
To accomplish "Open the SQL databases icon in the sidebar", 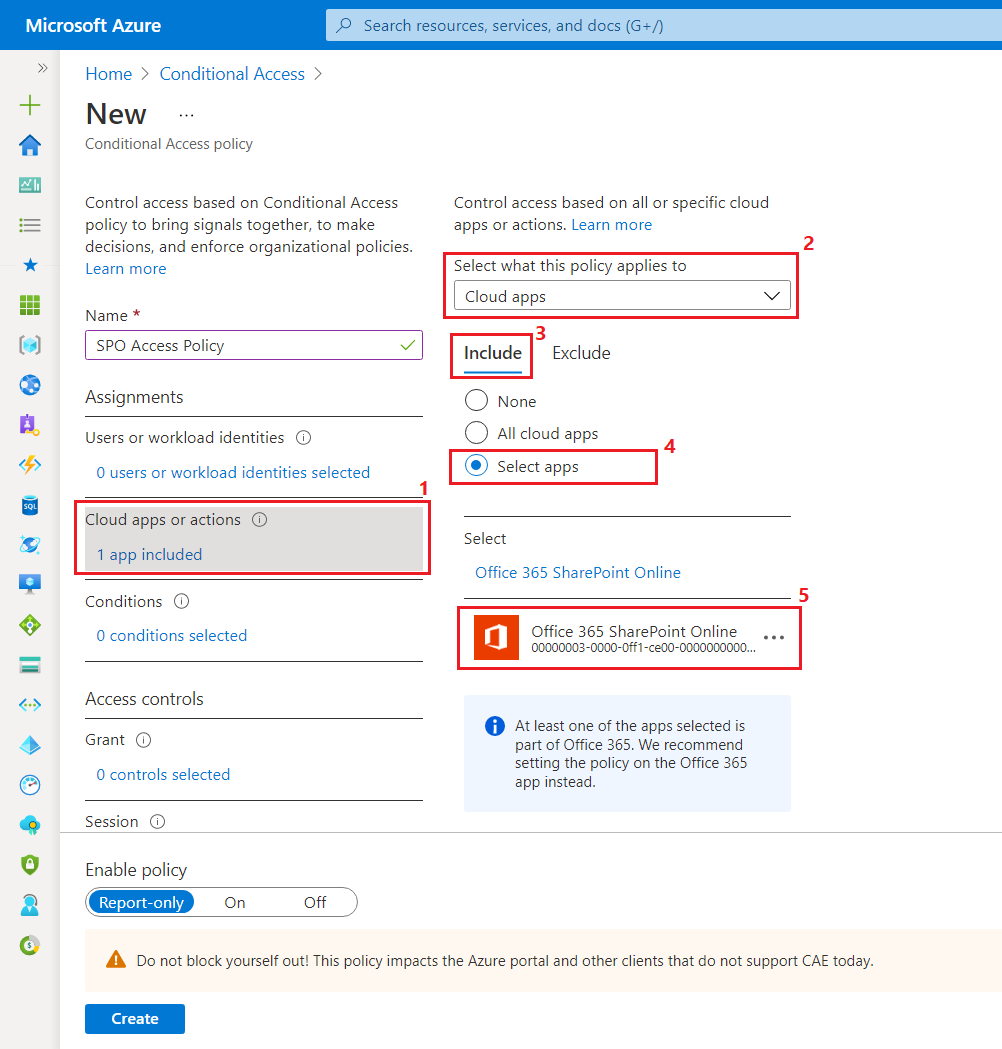I will click(x=29, y=505).
